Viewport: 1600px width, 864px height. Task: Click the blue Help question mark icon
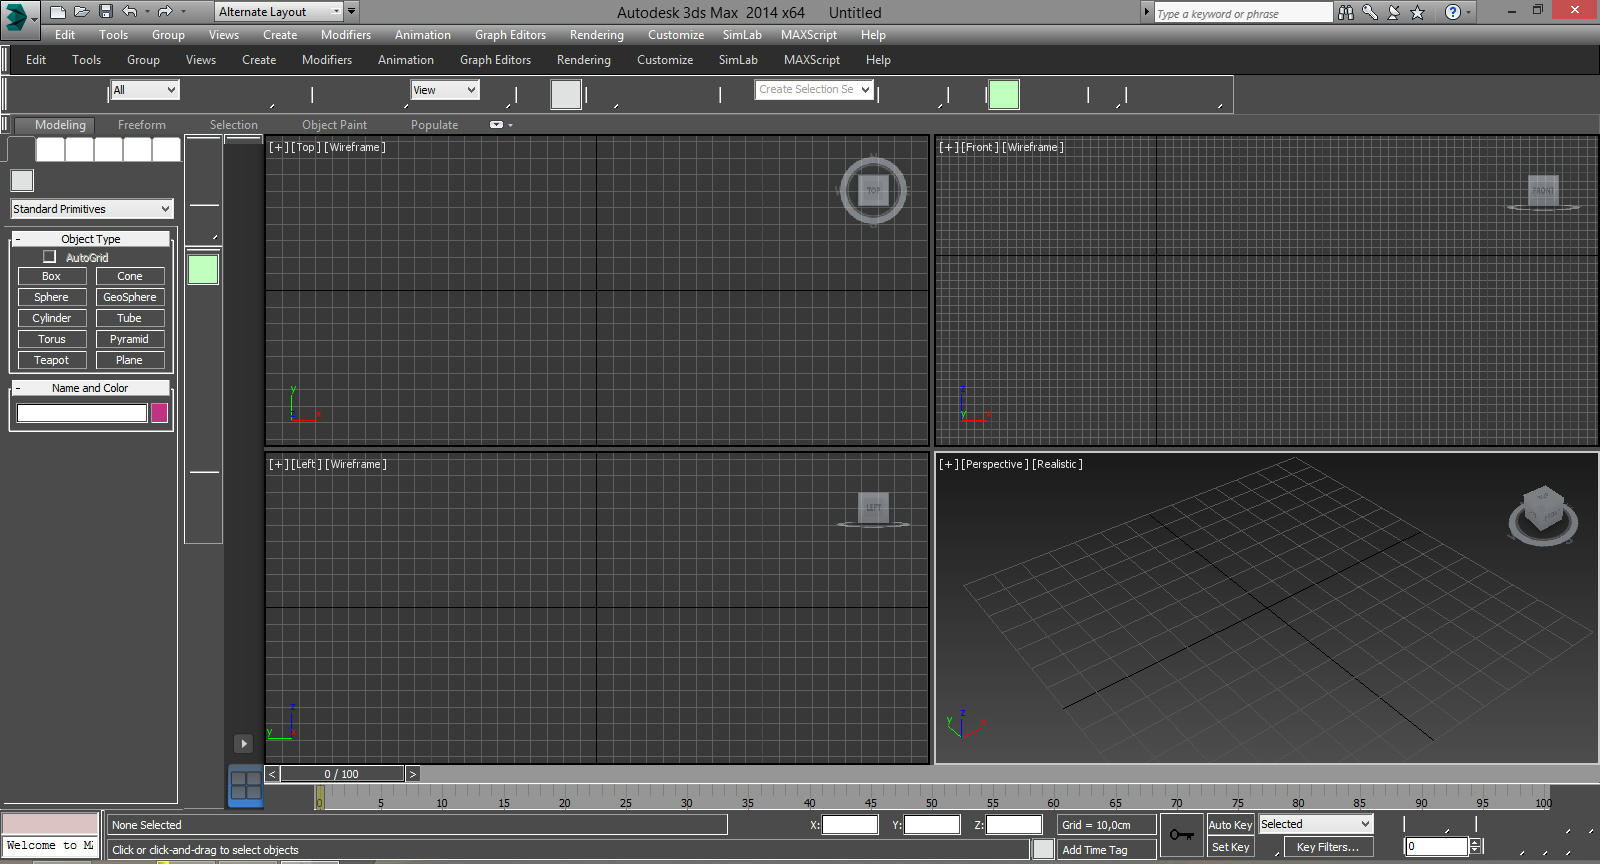tap(1453, 12)
